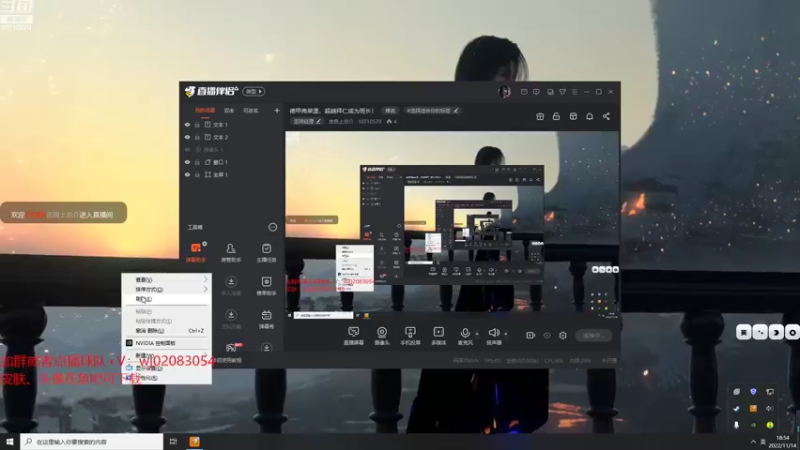Toggle lock on the 文本 1 layer
Screen dimensions: 800x450
pyautogui.click(x=197, y=124)
